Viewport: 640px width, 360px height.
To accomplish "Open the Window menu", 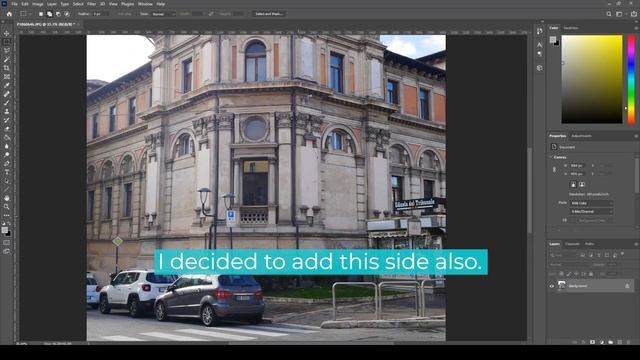I will 145,4.
